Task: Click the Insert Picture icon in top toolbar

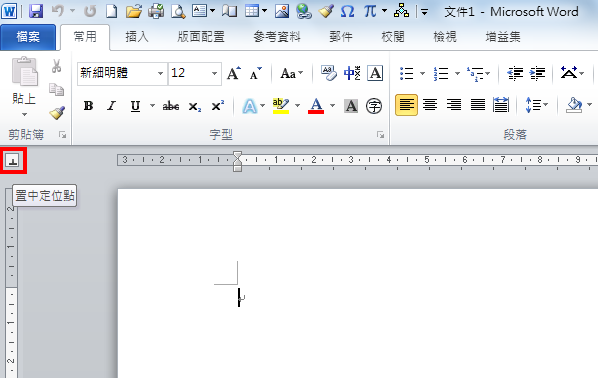Action: coord(282,11)
